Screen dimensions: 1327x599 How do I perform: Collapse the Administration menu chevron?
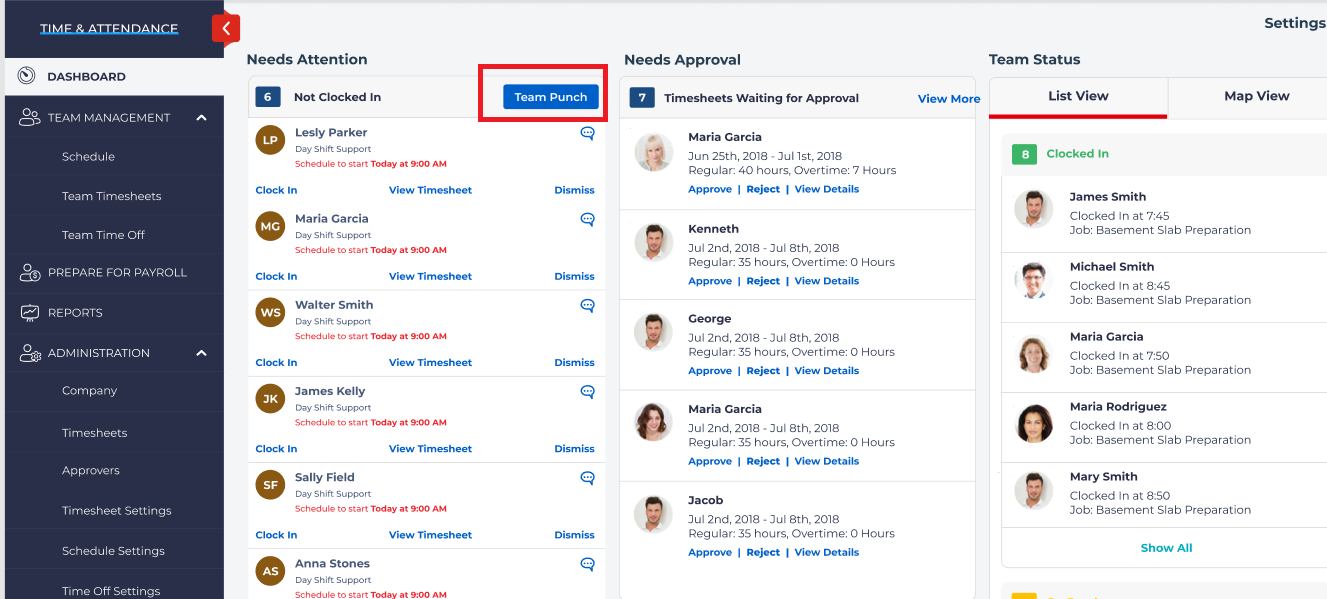201,352
